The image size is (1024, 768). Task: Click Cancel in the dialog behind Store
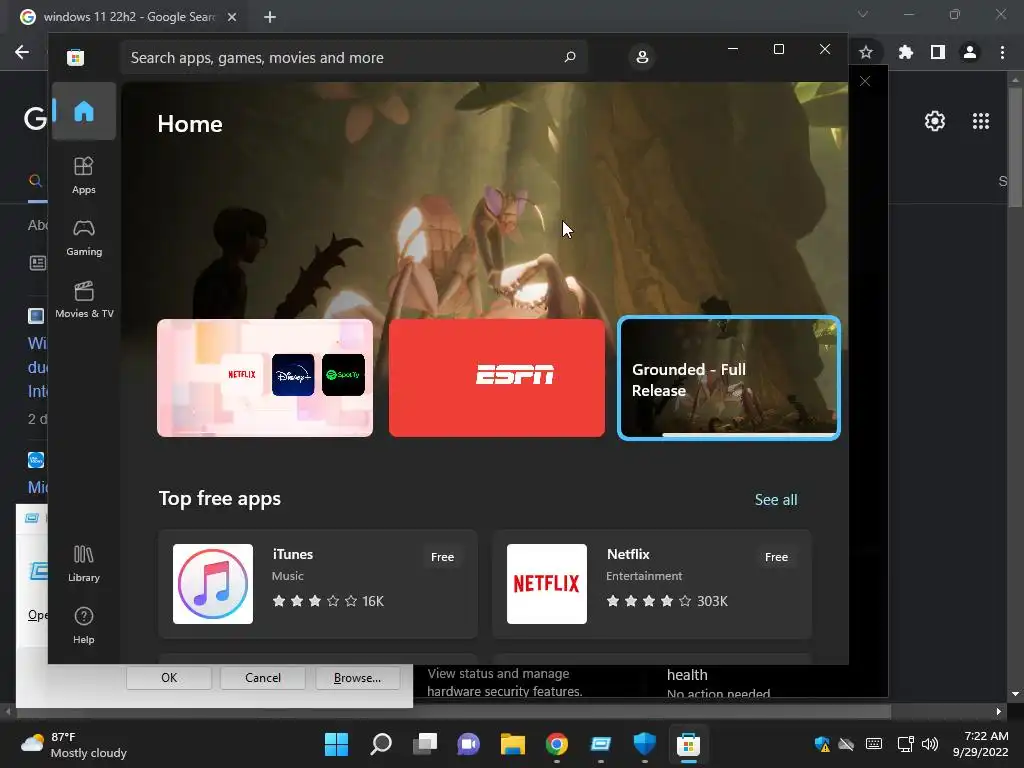coord(263,678)
